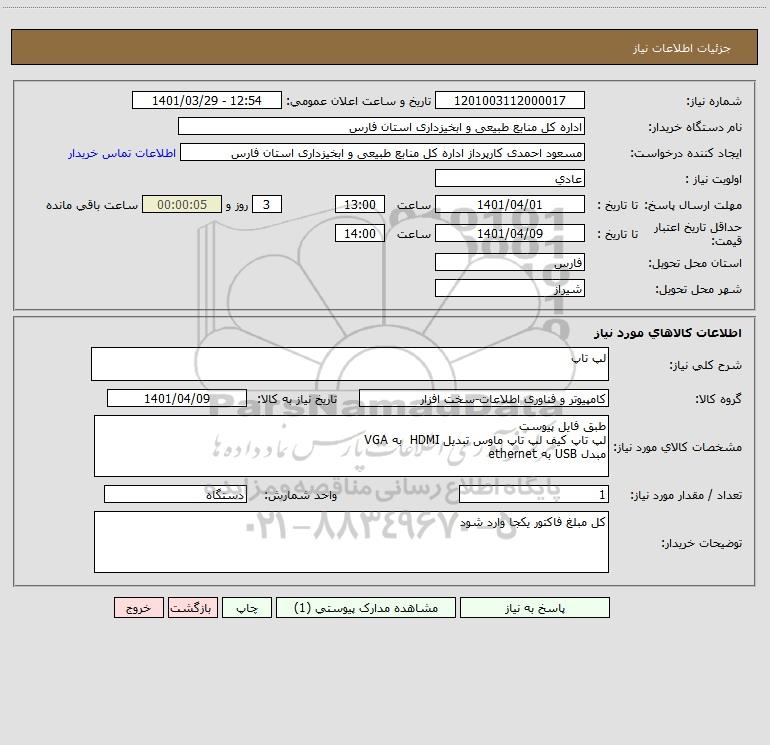Click the response deadline date 1401/04/01

click(x=510, y=204)
